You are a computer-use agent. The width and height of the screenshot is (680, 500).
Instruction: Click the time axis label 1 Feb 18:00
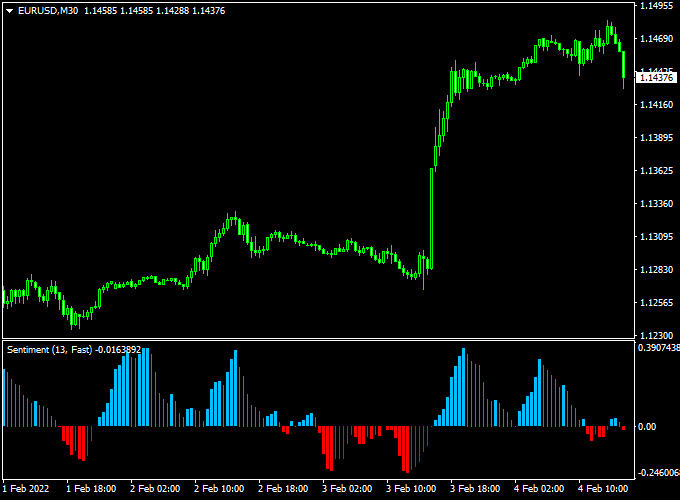pyautogui.click(x=91, y=489)
